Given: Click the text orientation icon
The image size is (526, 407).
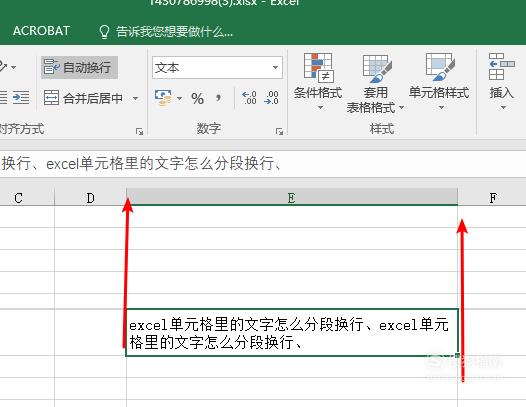Looking at the screenshot, I should pyautogui.click(x=3, y=66).
